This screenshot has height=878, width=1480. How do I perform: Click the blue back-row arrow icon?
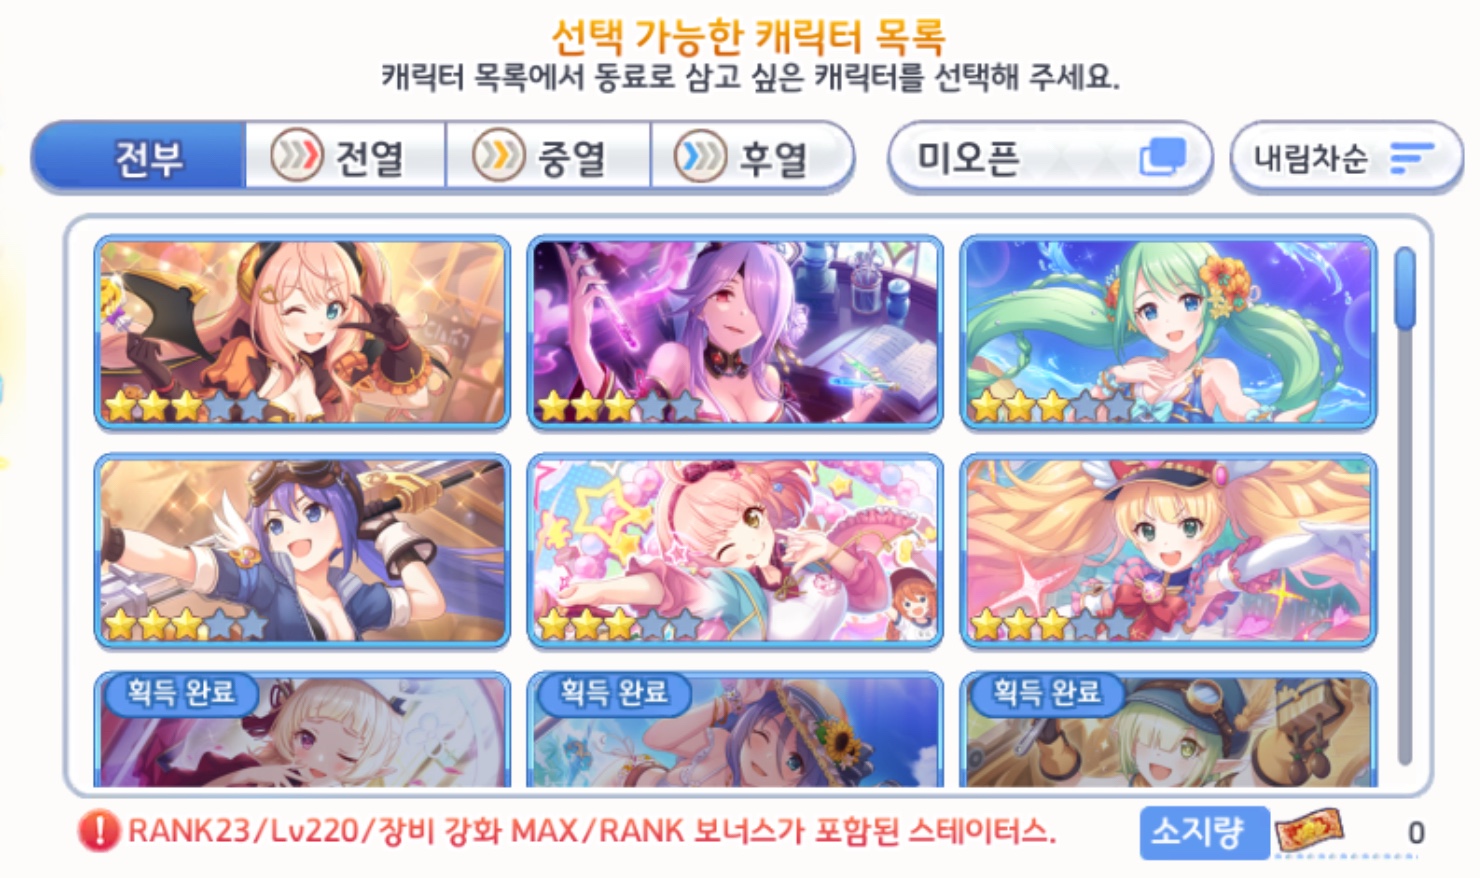coord(700,156)
